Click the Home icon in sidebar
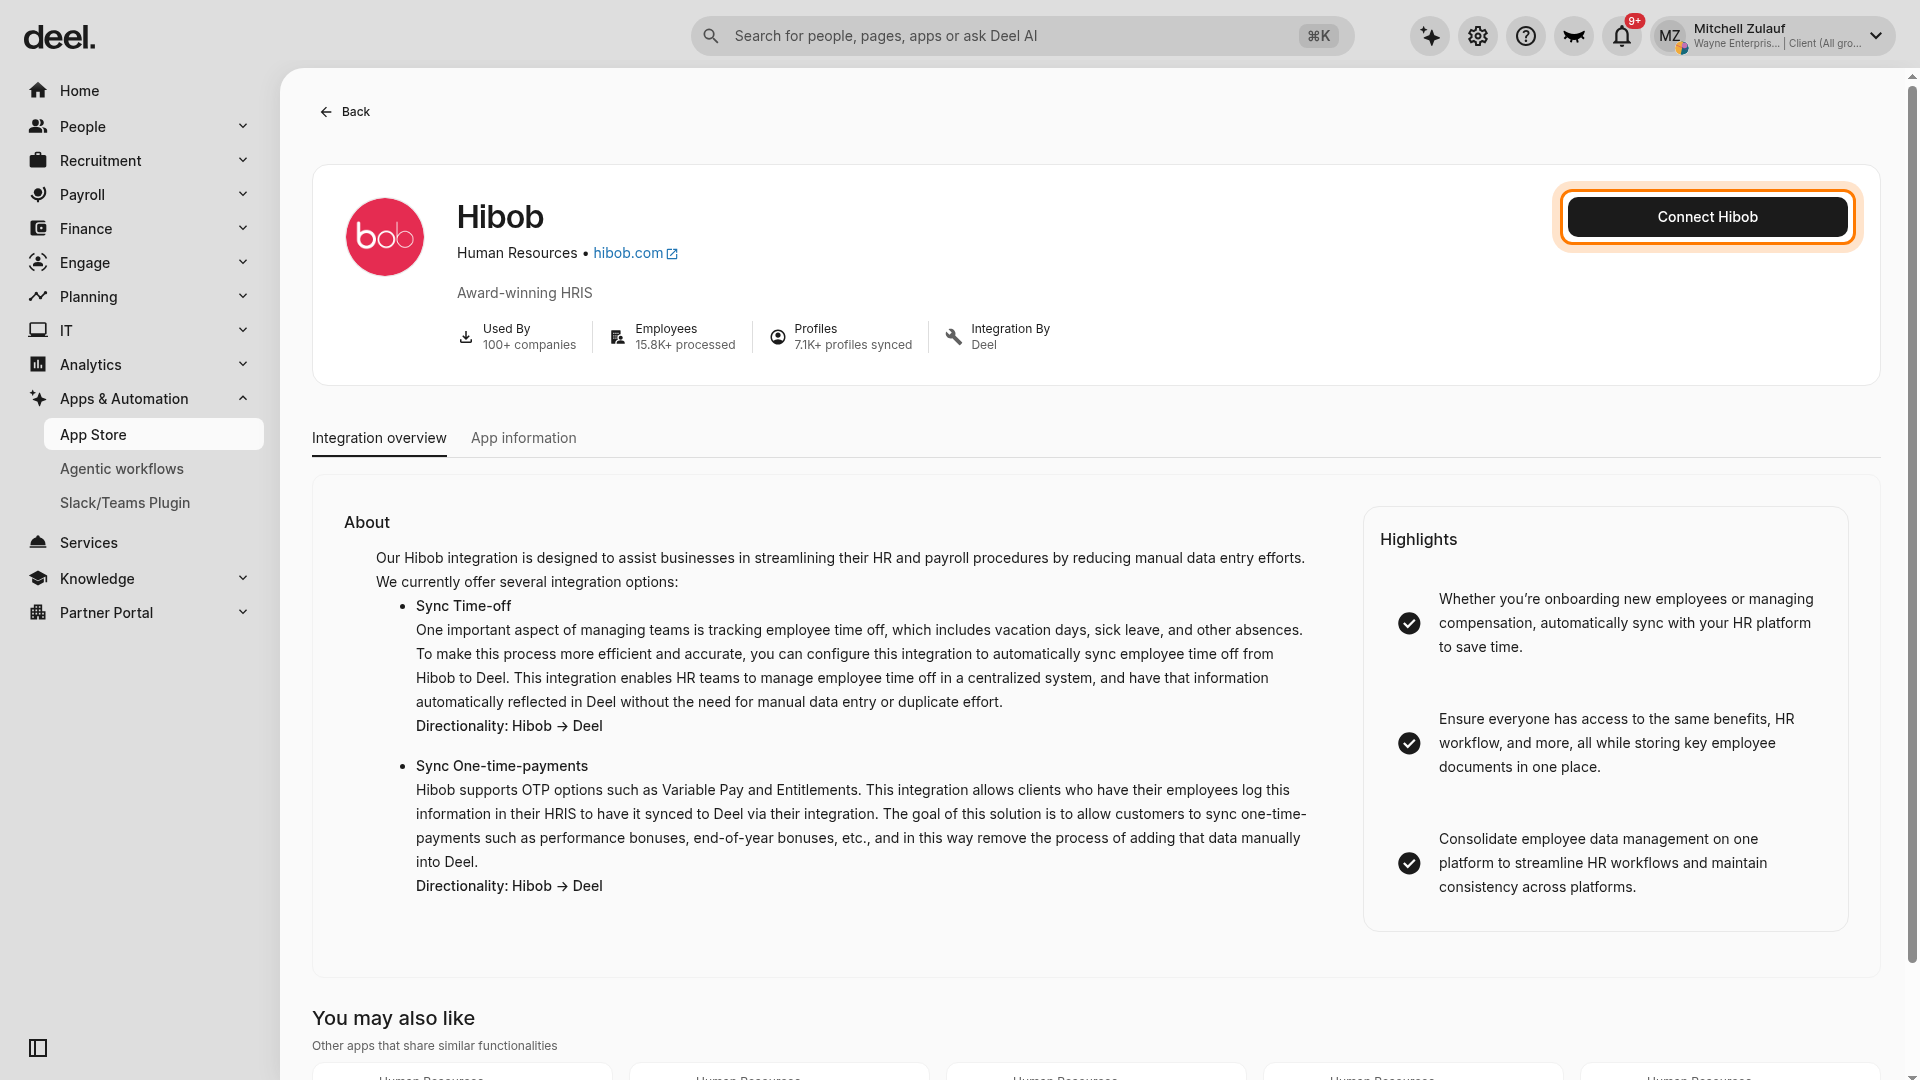Image resolution: width=1920 pixels, height=1080 pixels. (x=38, y=91)
